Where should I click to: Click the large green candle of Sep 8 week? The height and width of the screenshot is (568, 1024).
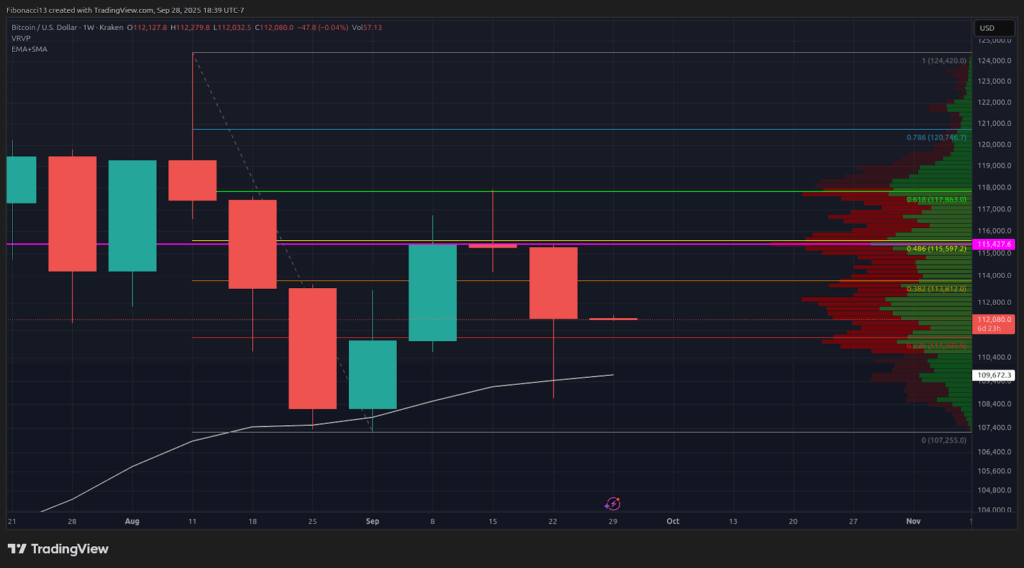click(432, 292)
